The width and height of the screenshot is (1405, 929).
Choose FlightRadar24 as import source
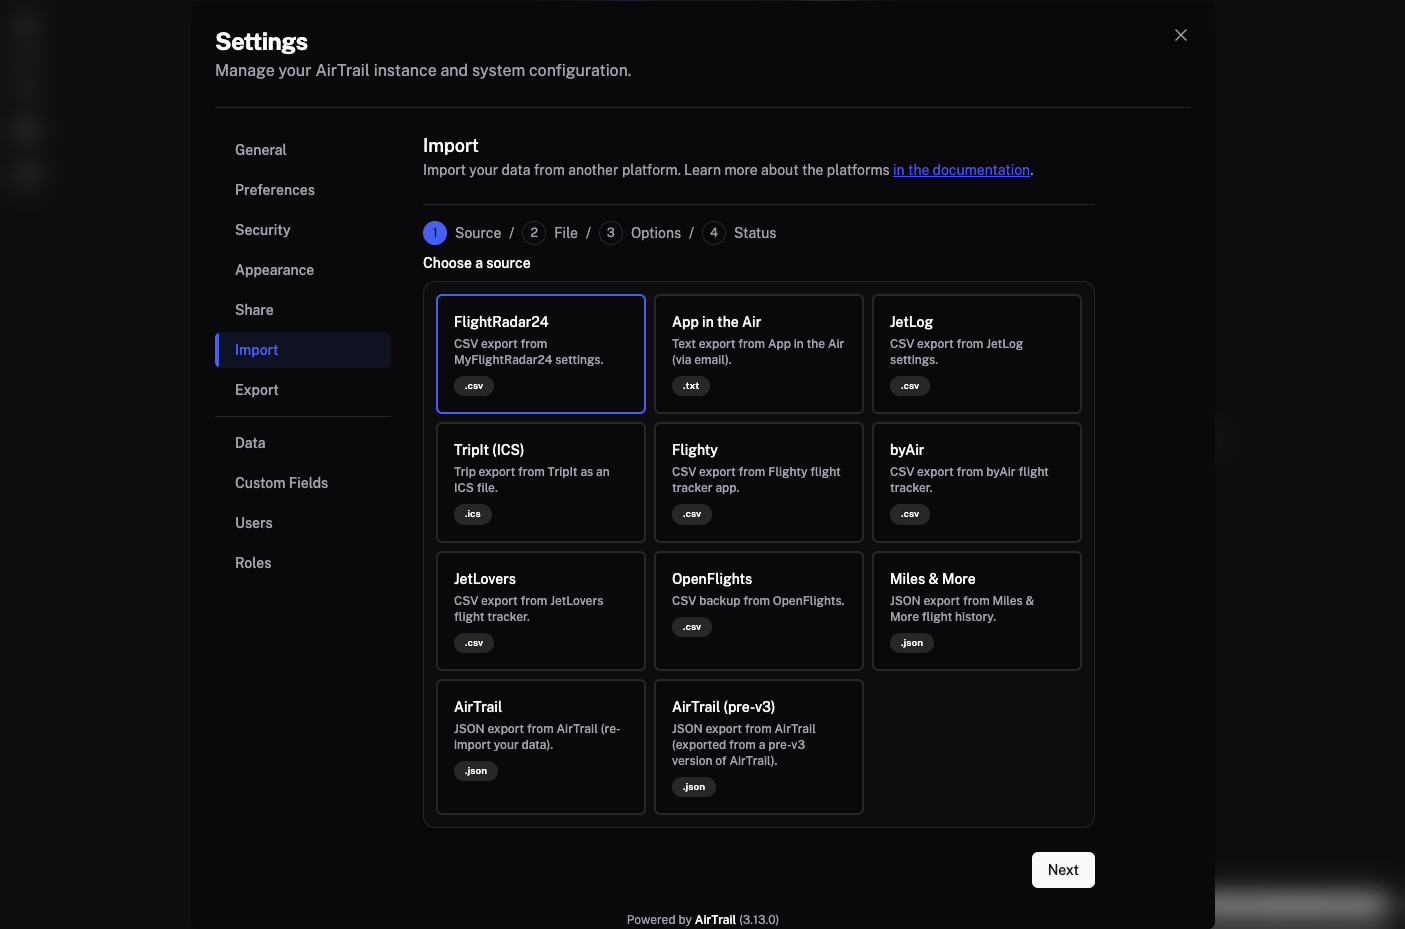tap(541, 354)
